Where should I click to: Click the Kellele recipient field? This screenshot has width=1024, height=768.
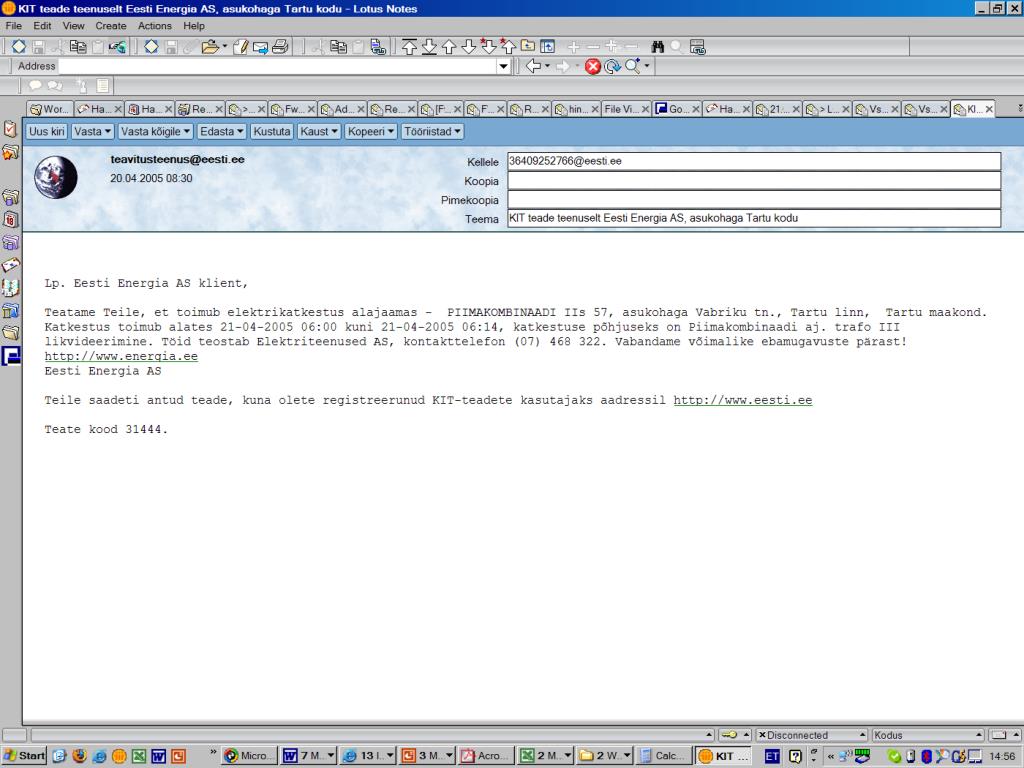click(754, 161)
